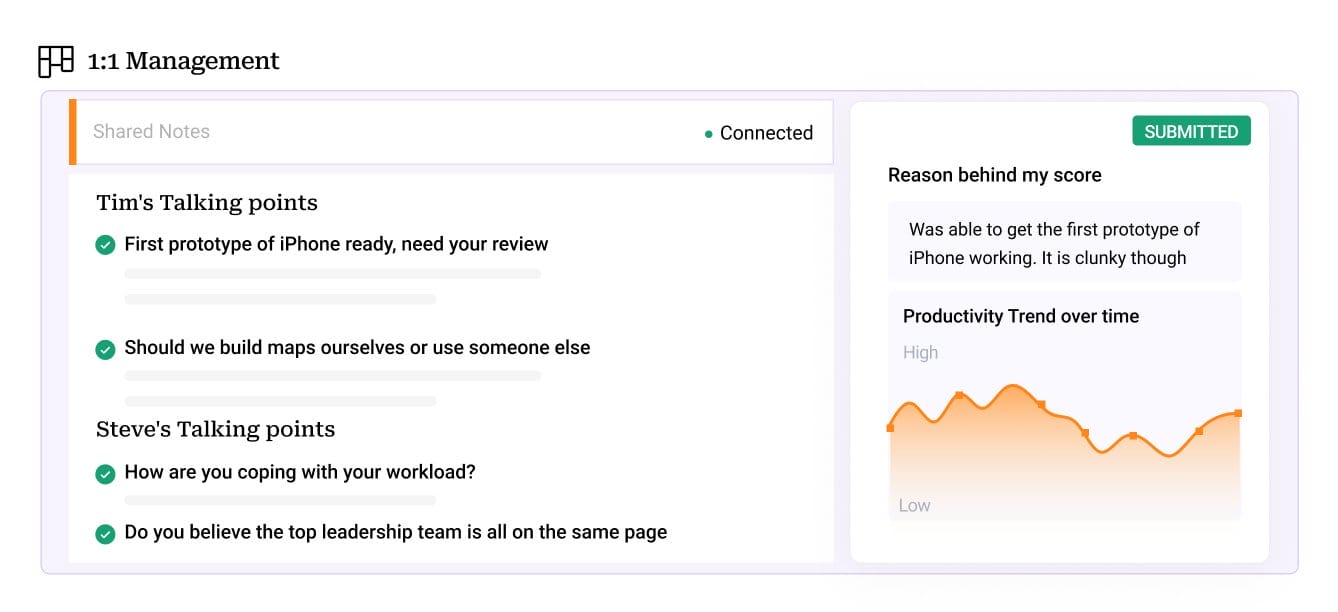
Task: Expand the Productivity Trend over time chart
Action: [x=1020, y=316]
